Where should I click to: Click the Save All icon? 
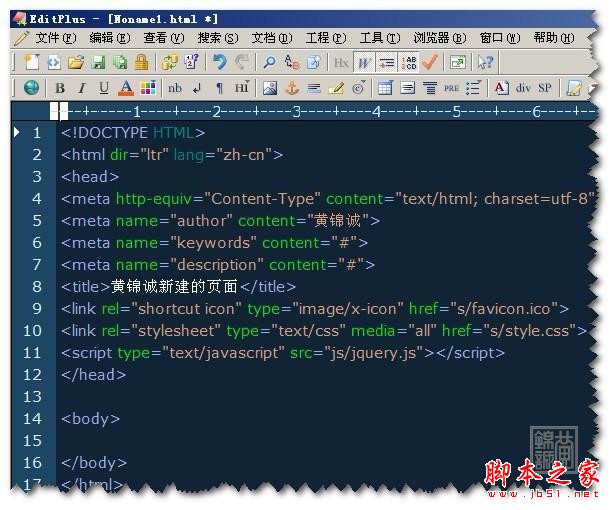coord(120,62)
